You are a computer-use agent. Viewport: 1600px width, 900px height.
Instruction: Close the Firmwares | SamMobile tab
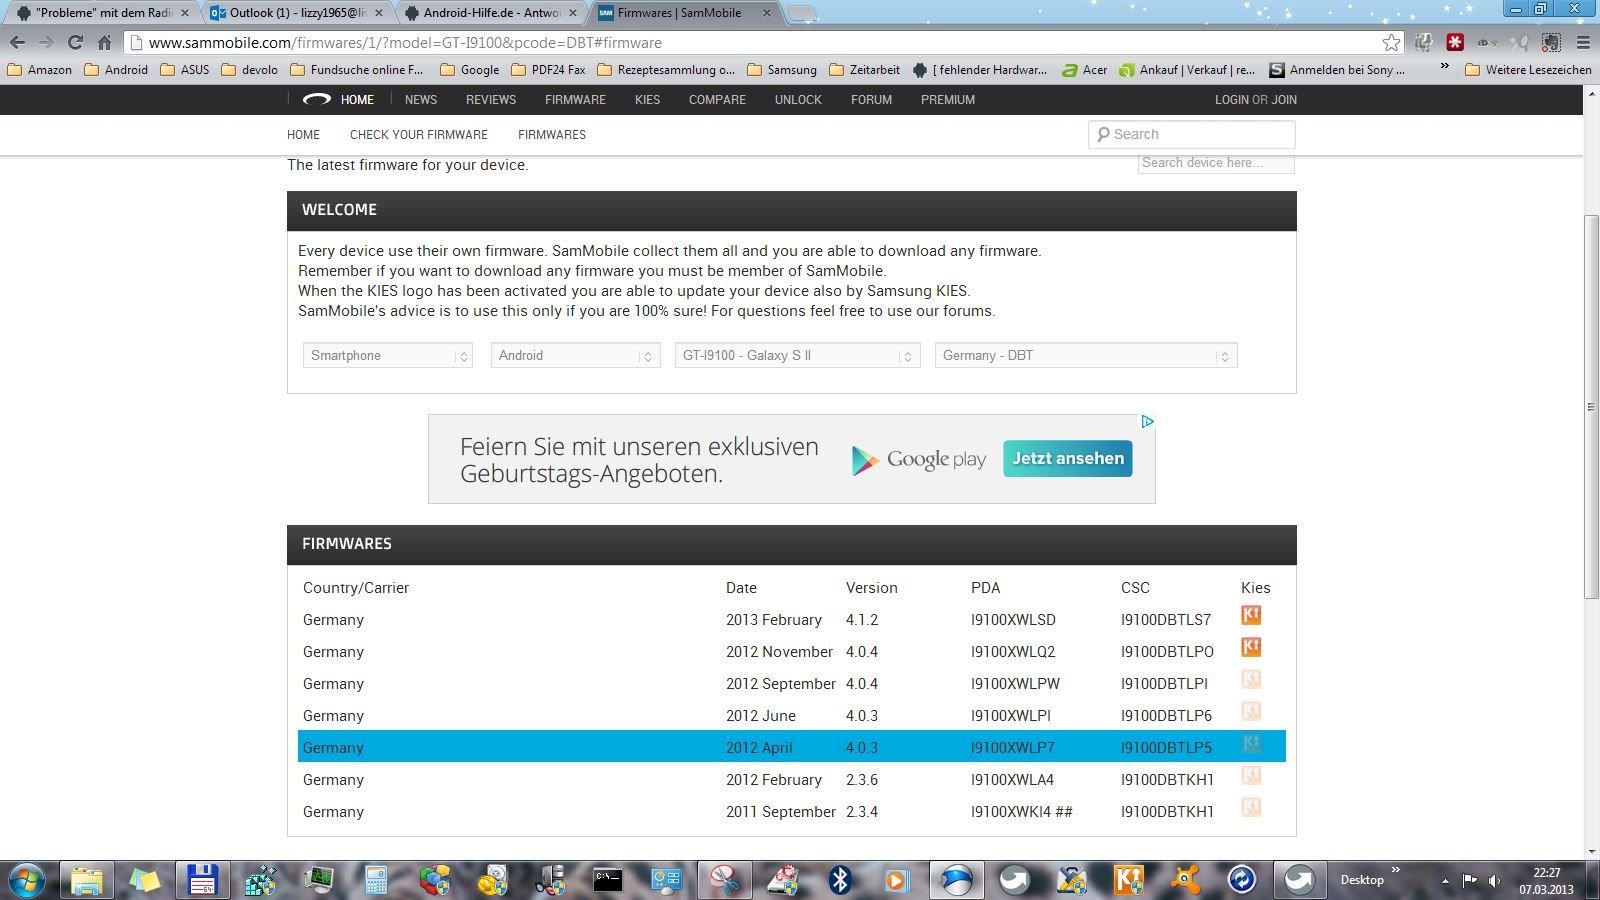click(767, 13)
